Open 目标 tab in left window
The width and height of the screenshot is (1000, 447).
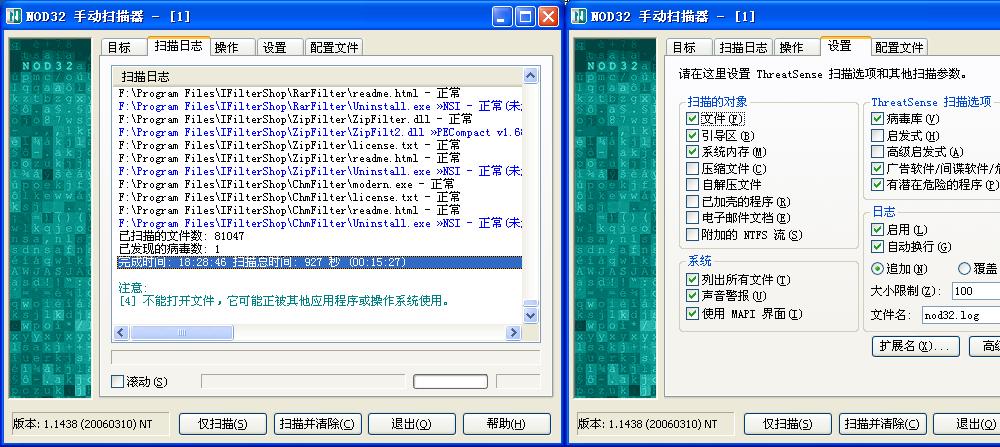click(x=124, y=47)
